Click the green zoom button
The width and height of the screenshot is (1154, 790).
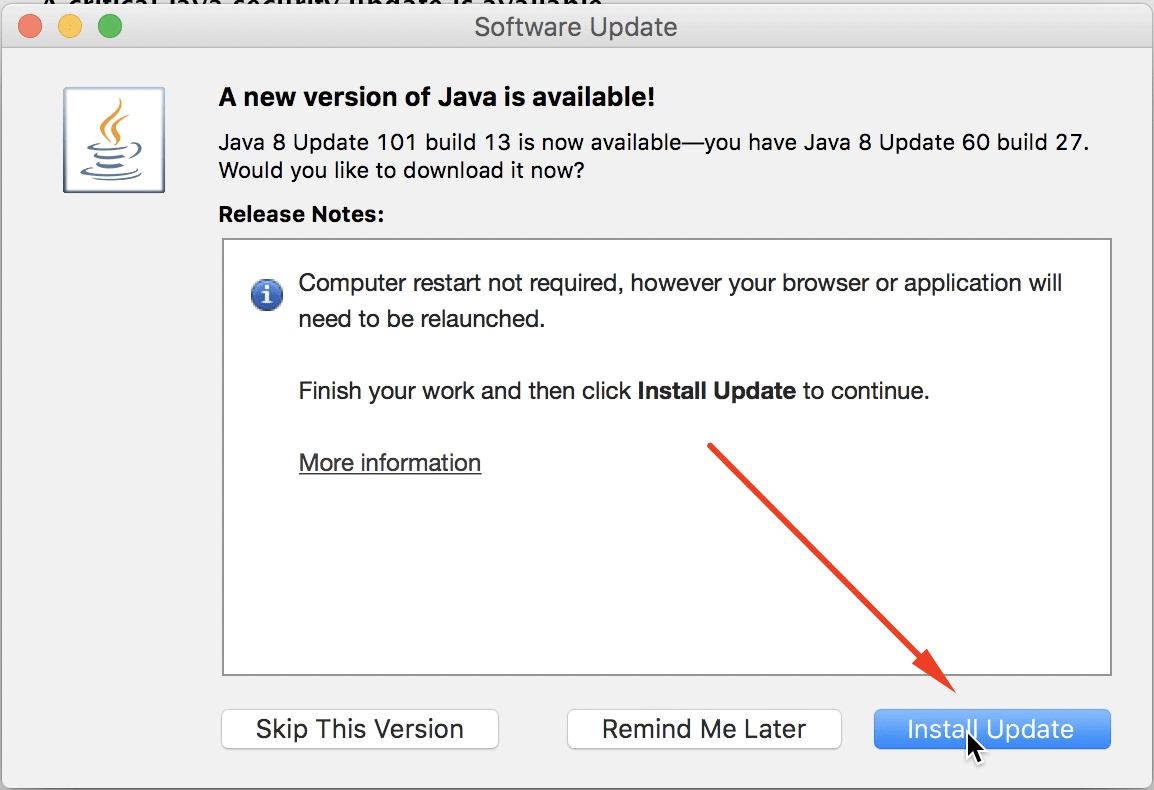tap(110, 26)
